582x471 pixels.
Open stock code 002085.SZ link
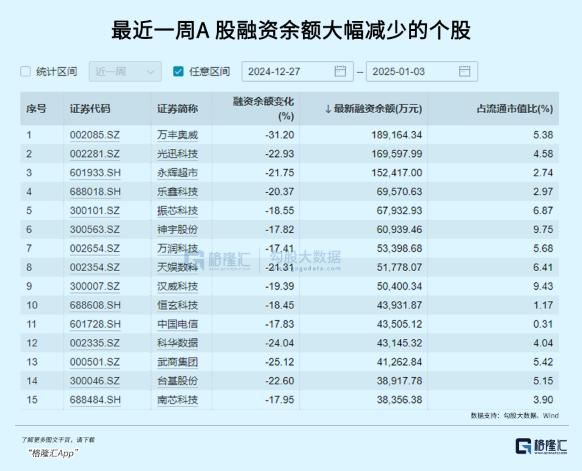pos(95,135)
